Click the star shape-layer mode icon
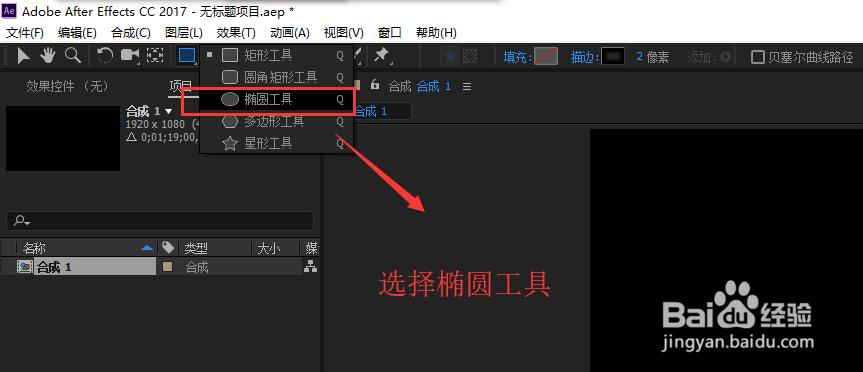 (x=450, y=56)
